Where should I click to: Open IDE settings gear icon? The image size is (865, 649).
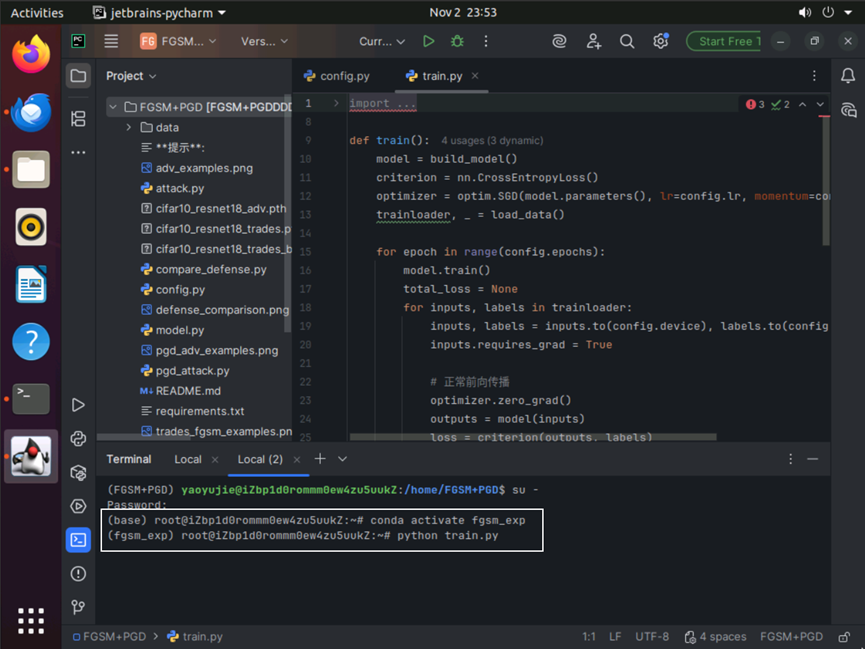660,41
